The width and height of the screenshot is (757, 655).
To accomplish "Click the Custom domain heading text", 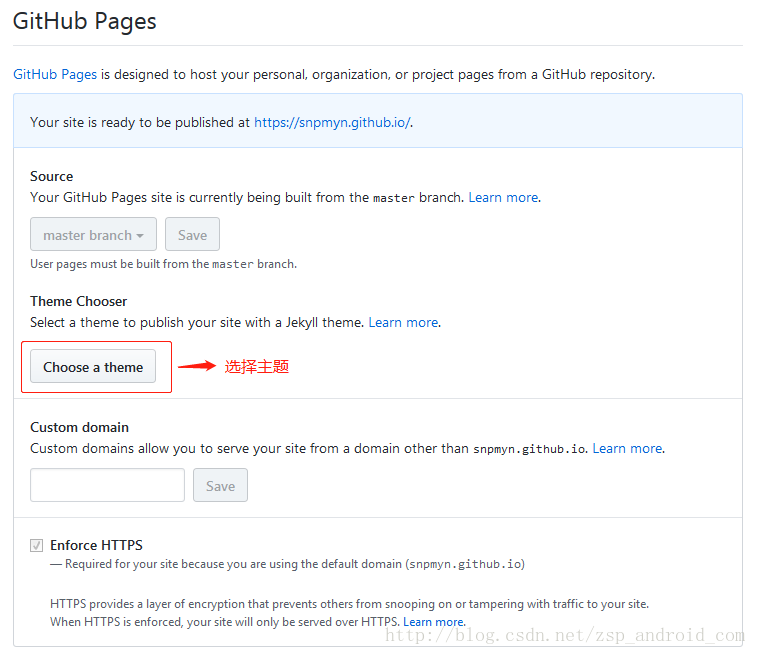I will pyautogui.click(x=80, y=427).
